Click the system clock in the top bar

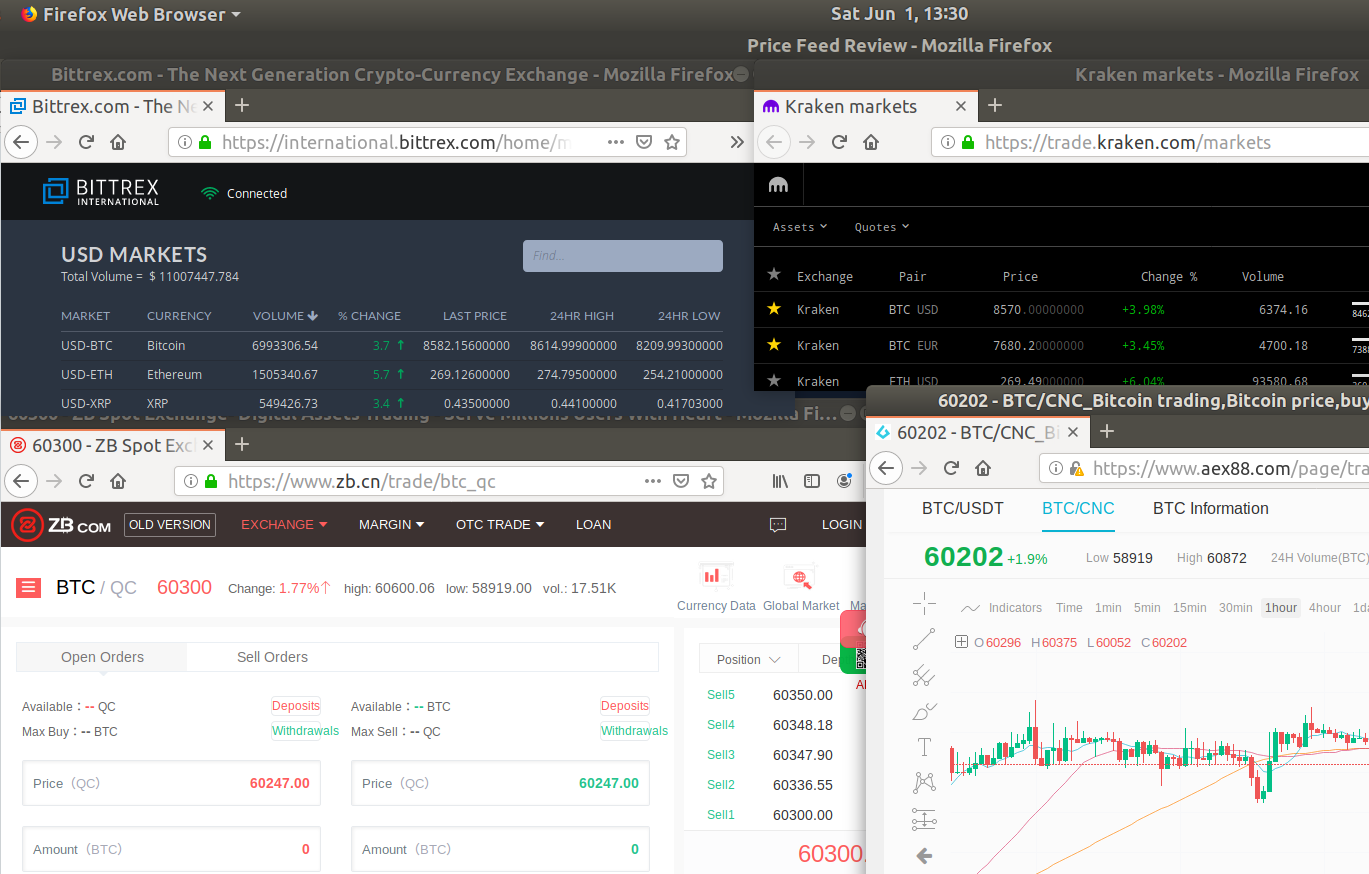[x=899, y=14]
